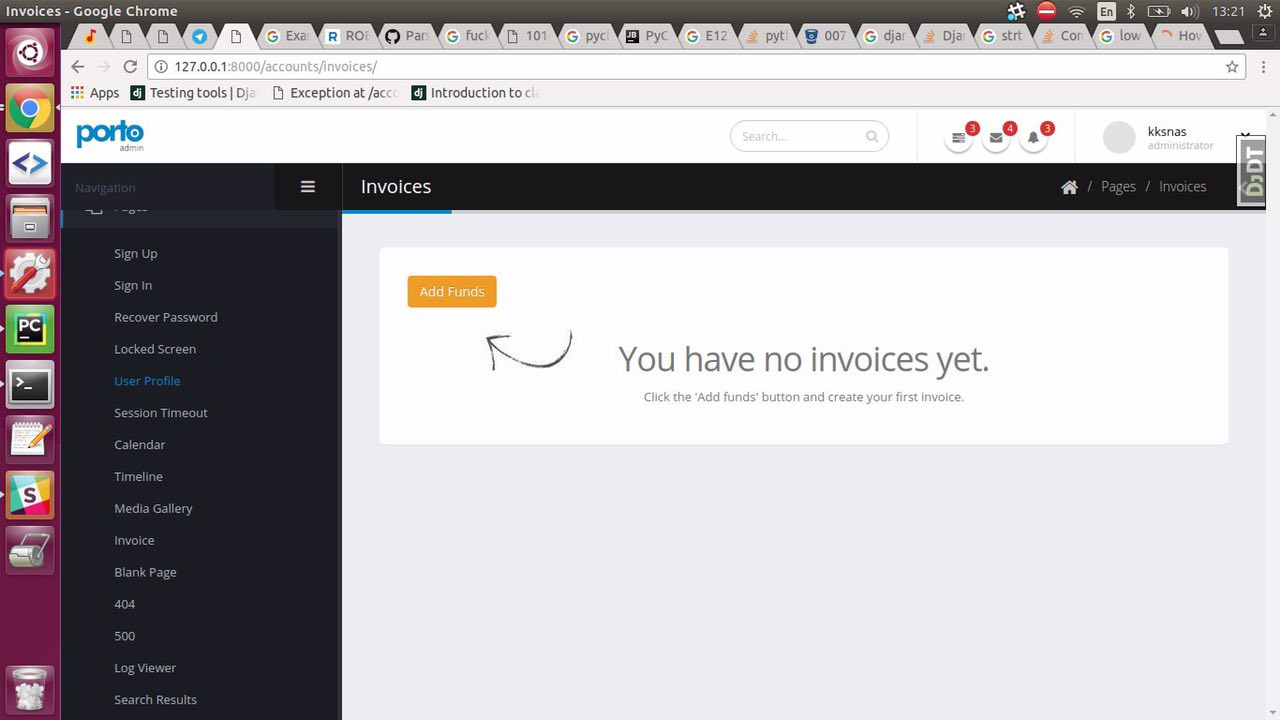Open Slack from the dock
1280x720 pixels.
[x=30, y=494]
